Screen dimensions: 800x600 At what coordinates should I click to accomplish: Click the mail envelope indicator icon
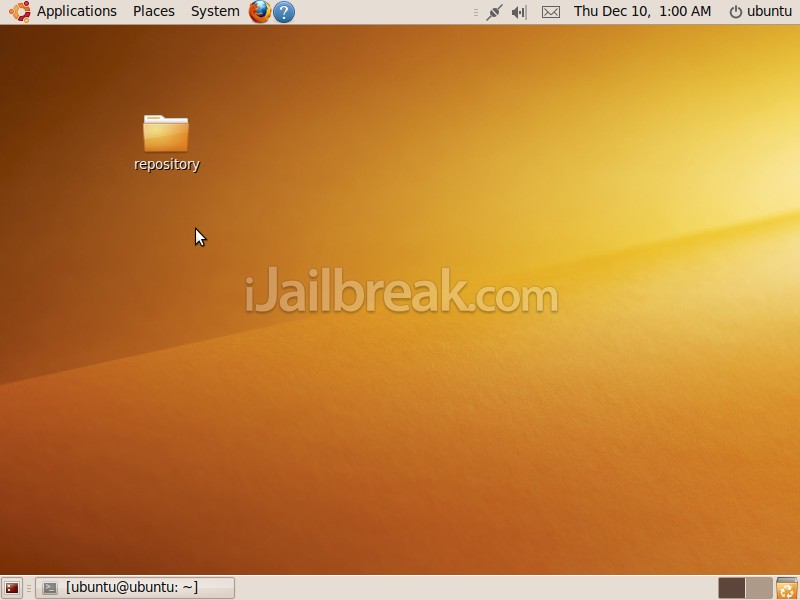coord(551,12)
